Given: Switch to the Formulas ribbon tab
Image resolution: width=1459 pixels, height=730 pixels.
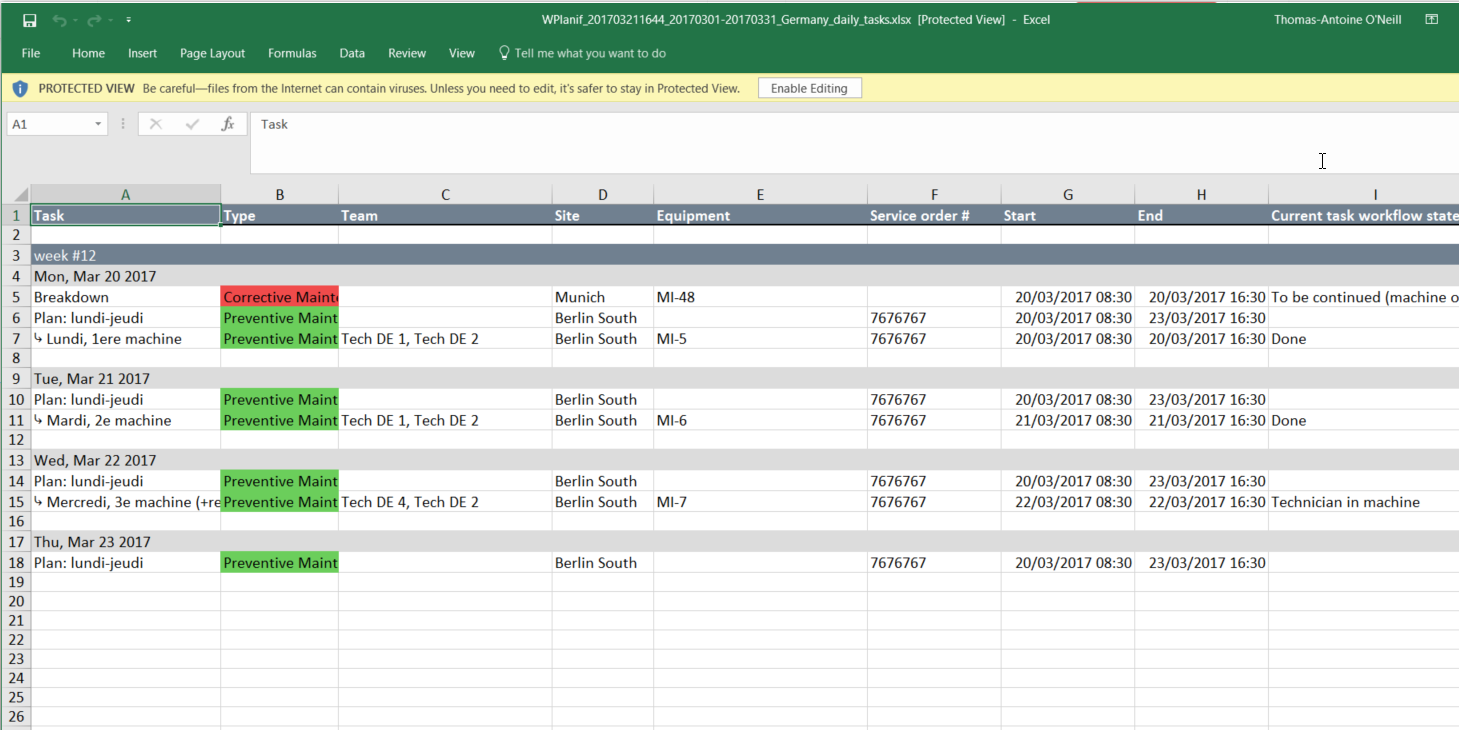Looking at the screenshot, I should [x=292, y=53].
